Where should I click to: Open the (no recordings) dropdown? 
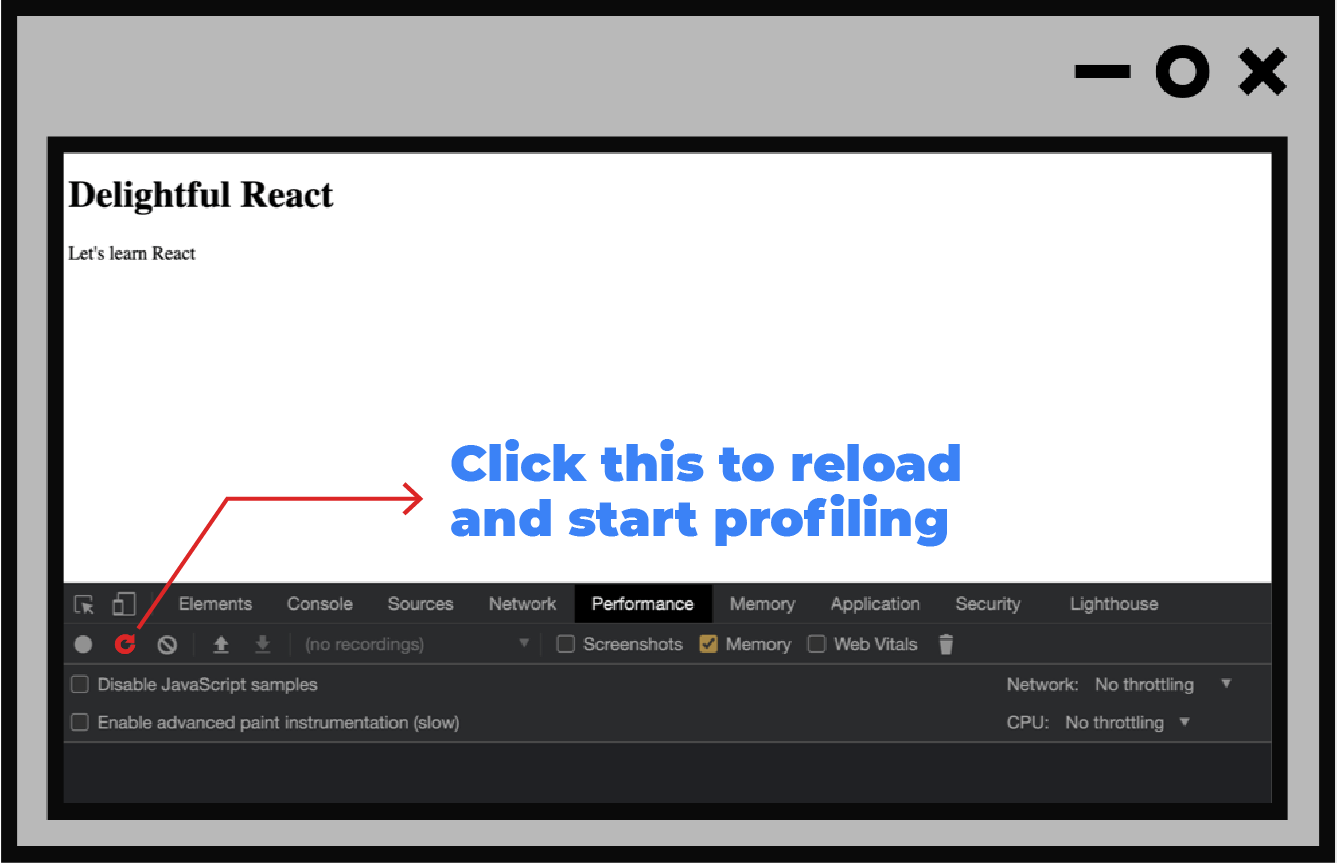point(417,645)
